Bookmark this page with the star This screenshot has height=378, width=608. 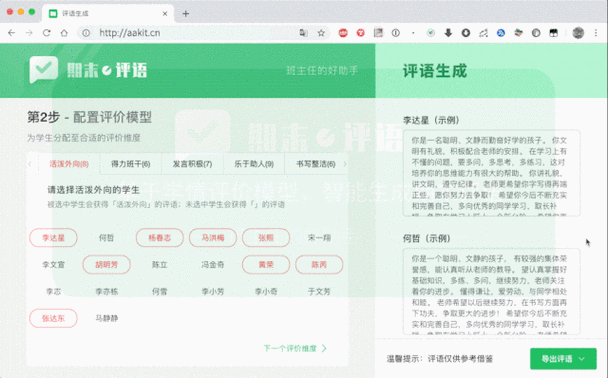(321, 33)
